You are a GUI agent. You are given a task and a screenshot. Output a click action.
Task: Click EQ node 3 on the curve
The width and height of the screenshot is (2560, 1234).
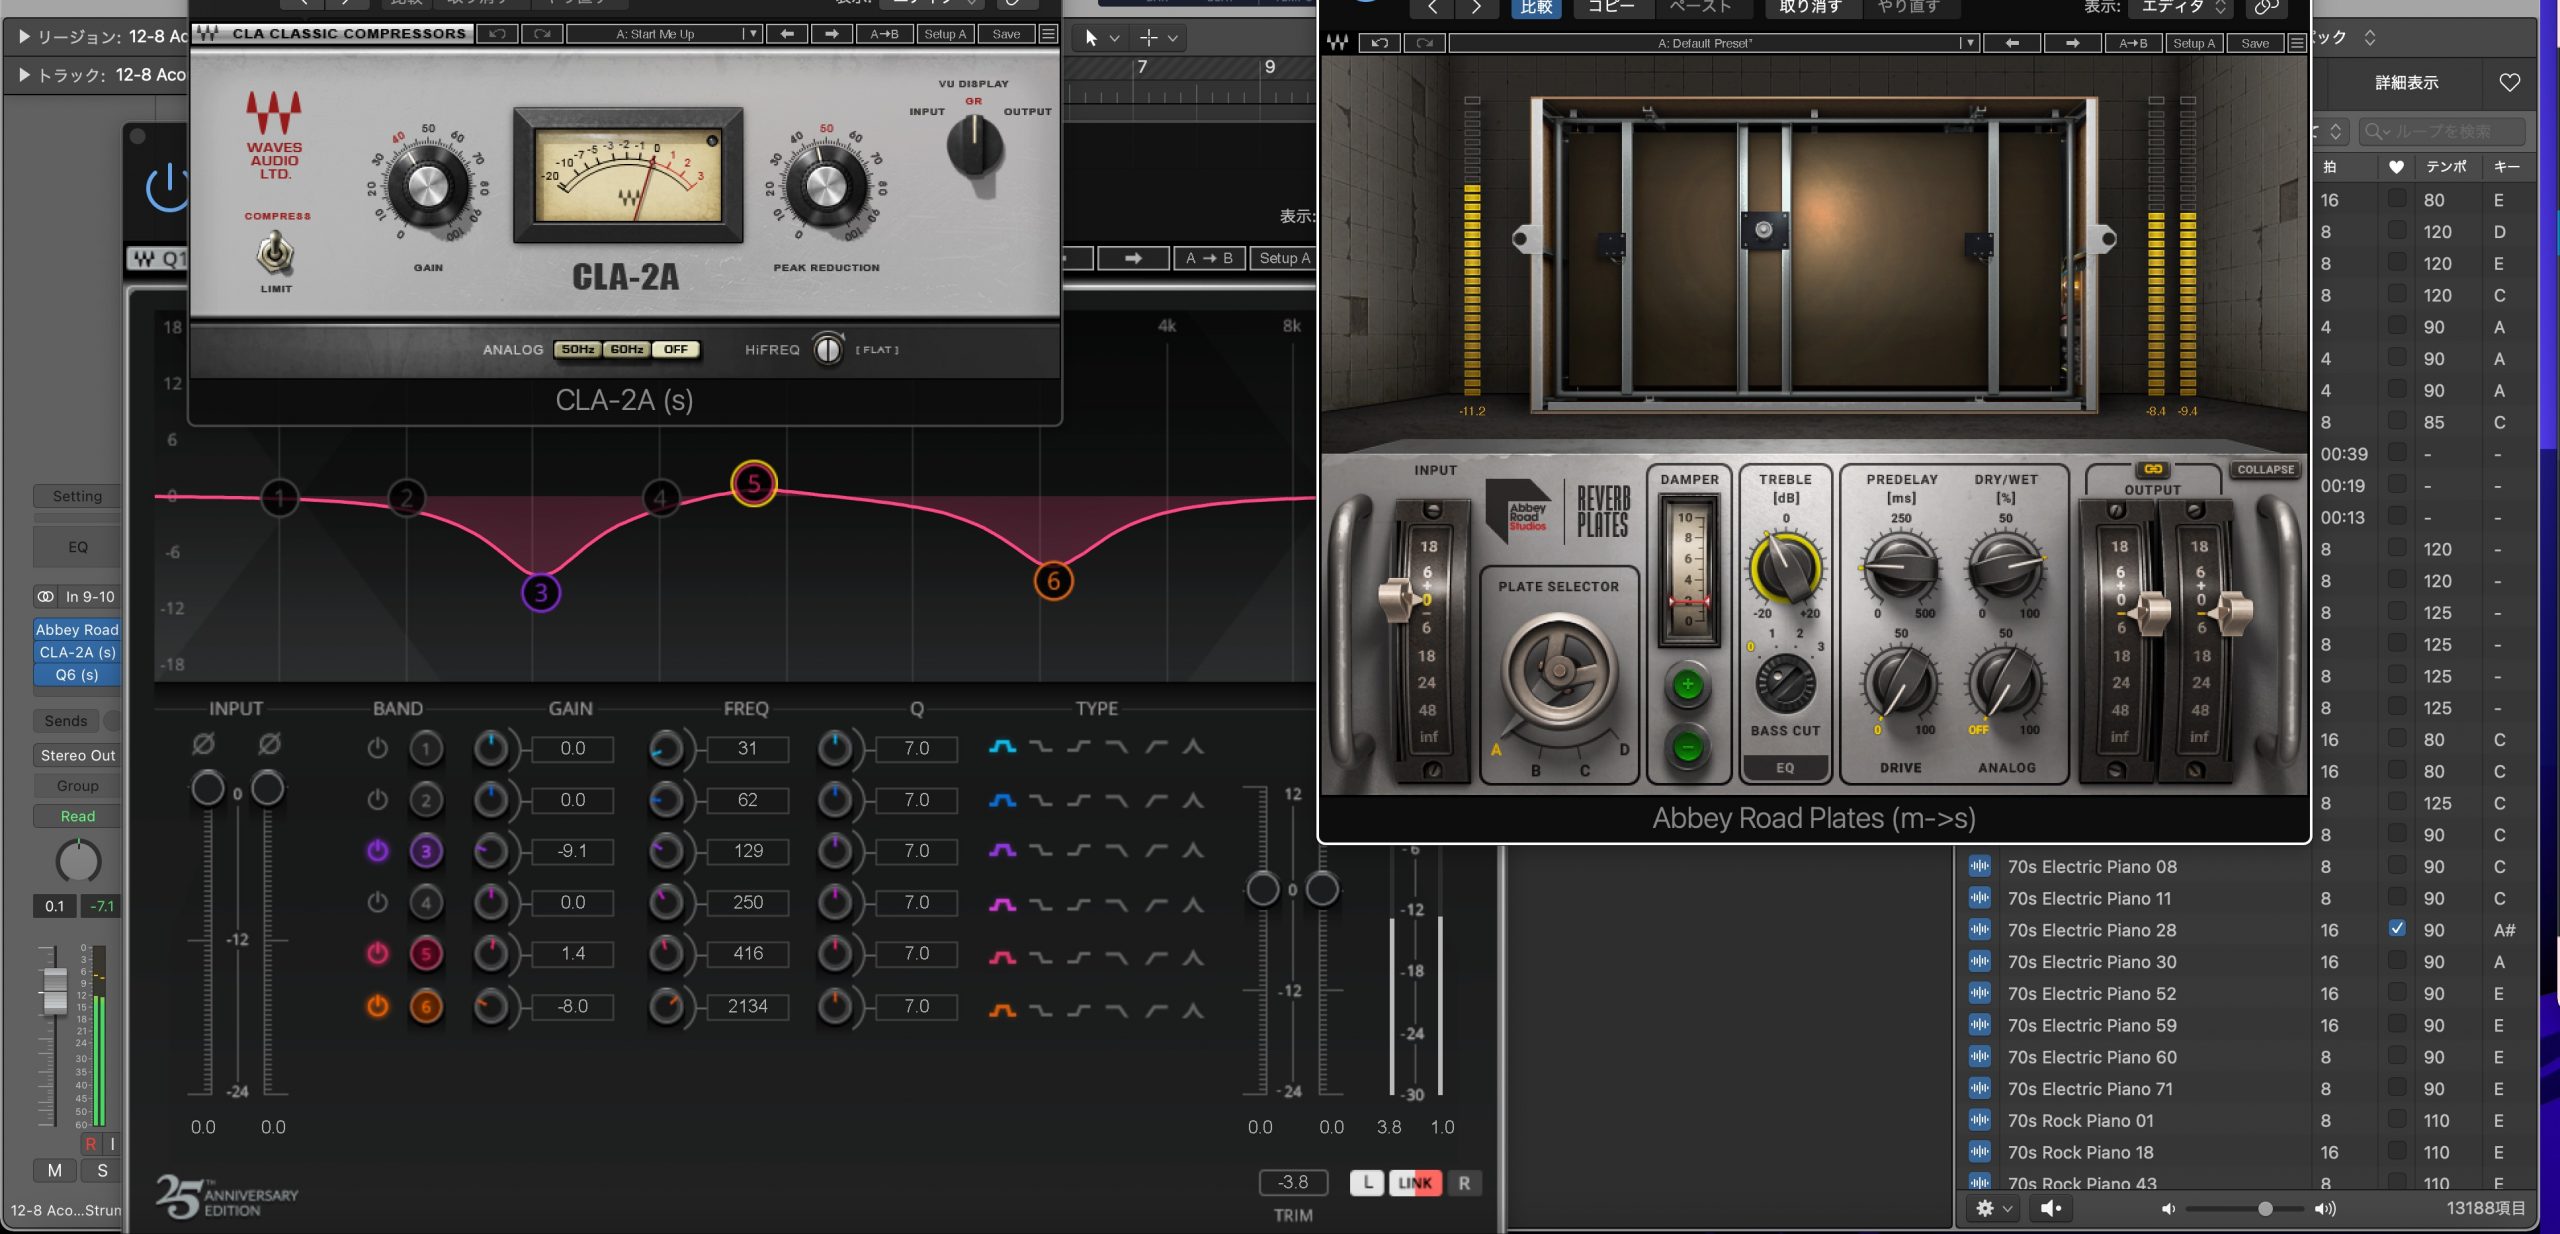click(x=541, y=593)
